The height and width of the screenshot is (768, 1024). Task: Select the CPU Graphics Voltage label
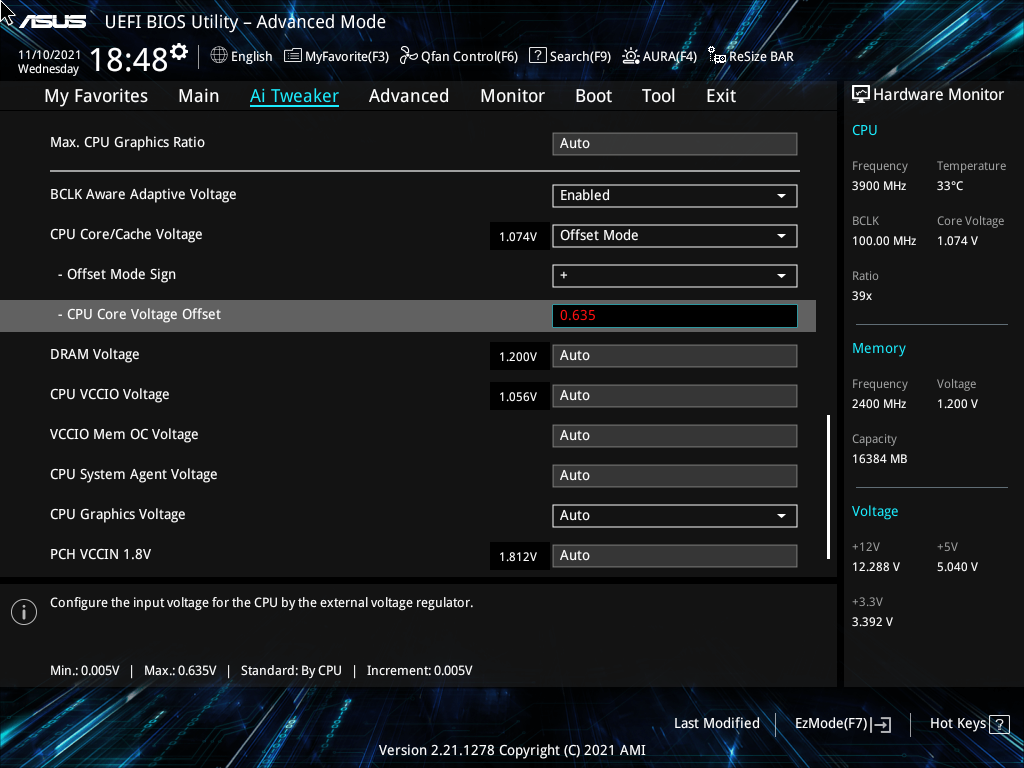point(118,515)
